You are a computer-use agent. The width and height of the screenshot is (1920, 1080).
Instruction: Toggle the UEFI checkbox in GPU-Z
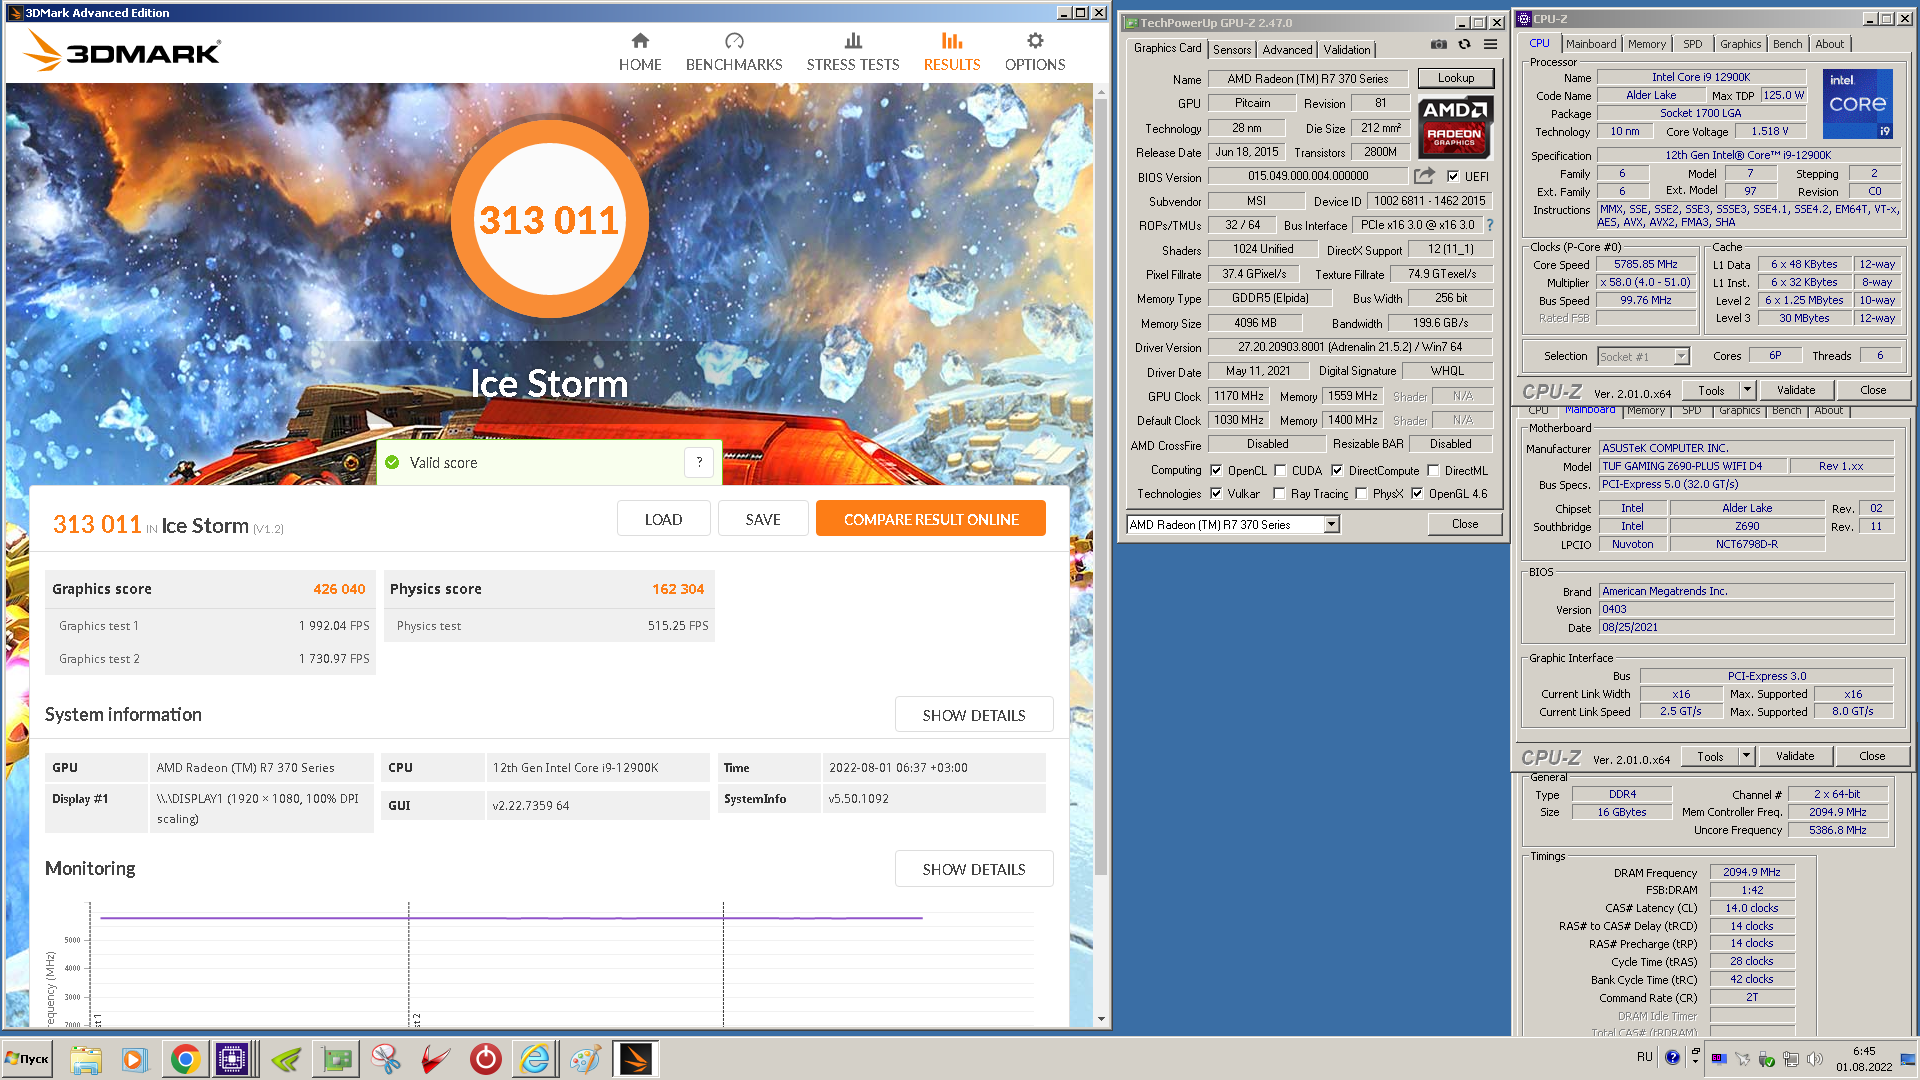[x=1453, y=177]
